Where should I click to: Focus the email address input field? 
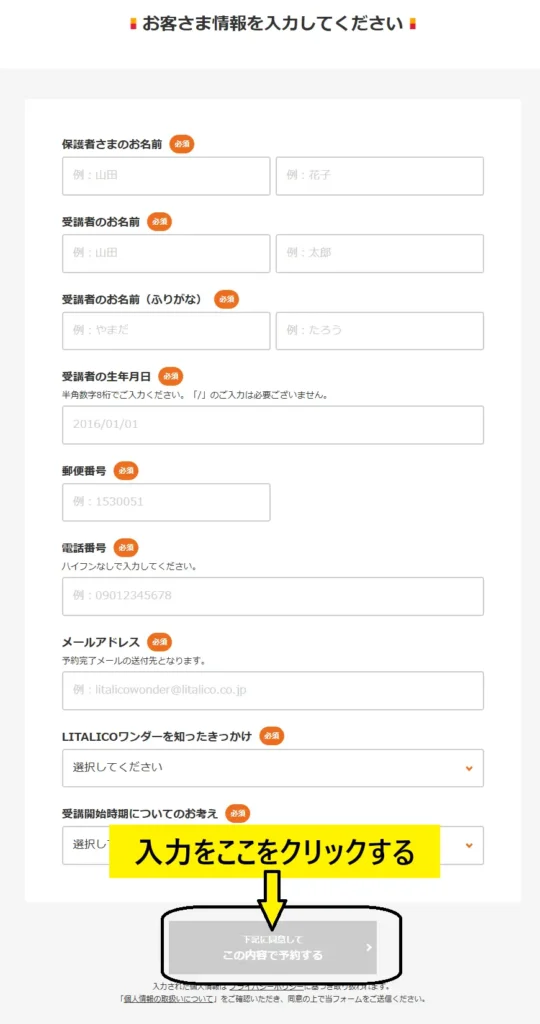tap(273, 690)
